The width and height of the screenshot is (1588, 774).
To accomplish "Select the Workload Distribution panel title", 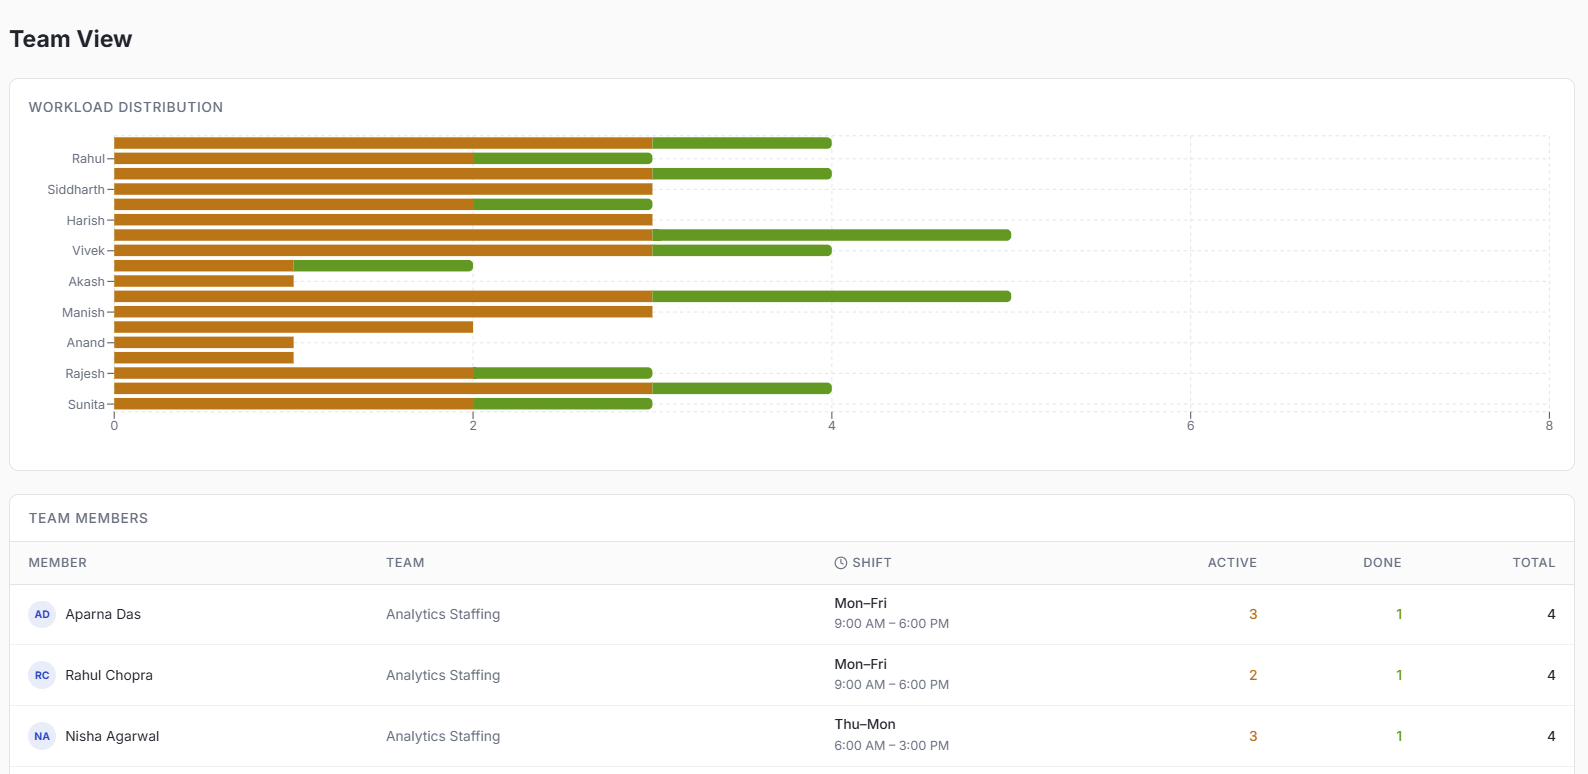I will pos(126,107).
